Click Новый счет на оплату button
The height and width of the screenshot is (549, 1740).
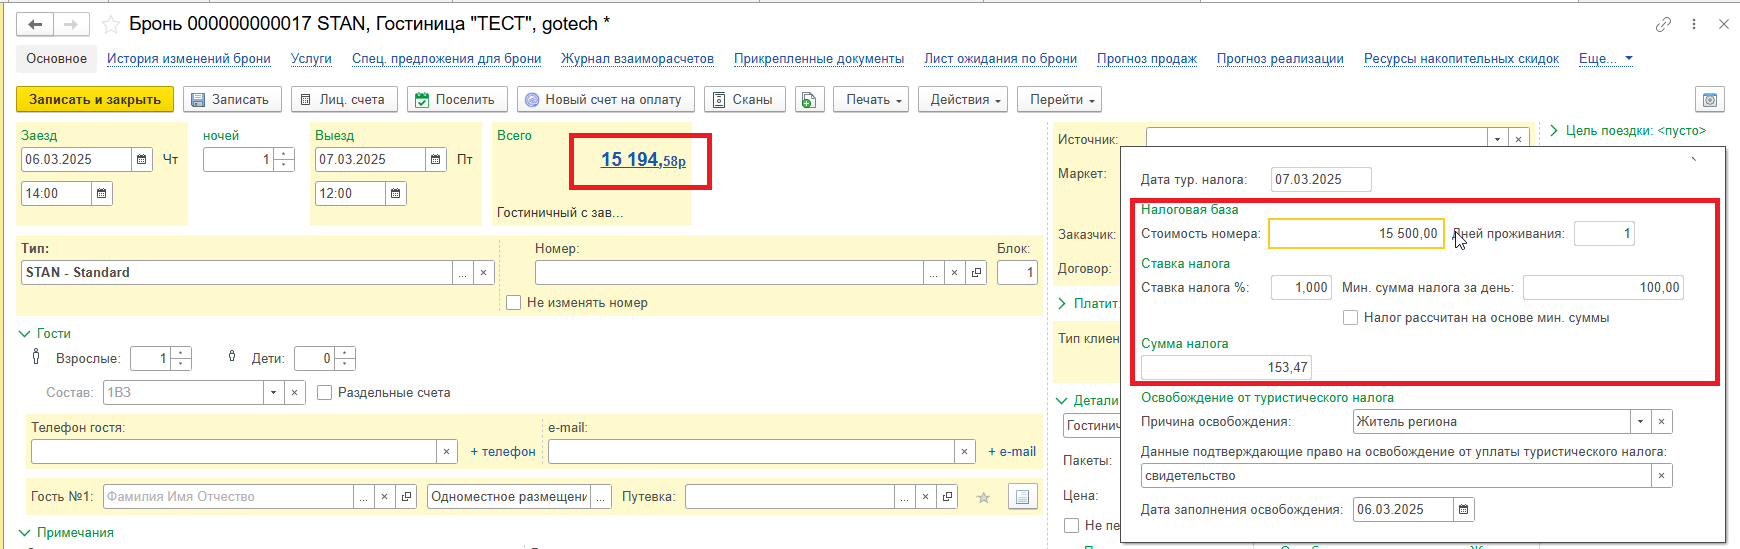coord(606,99)
